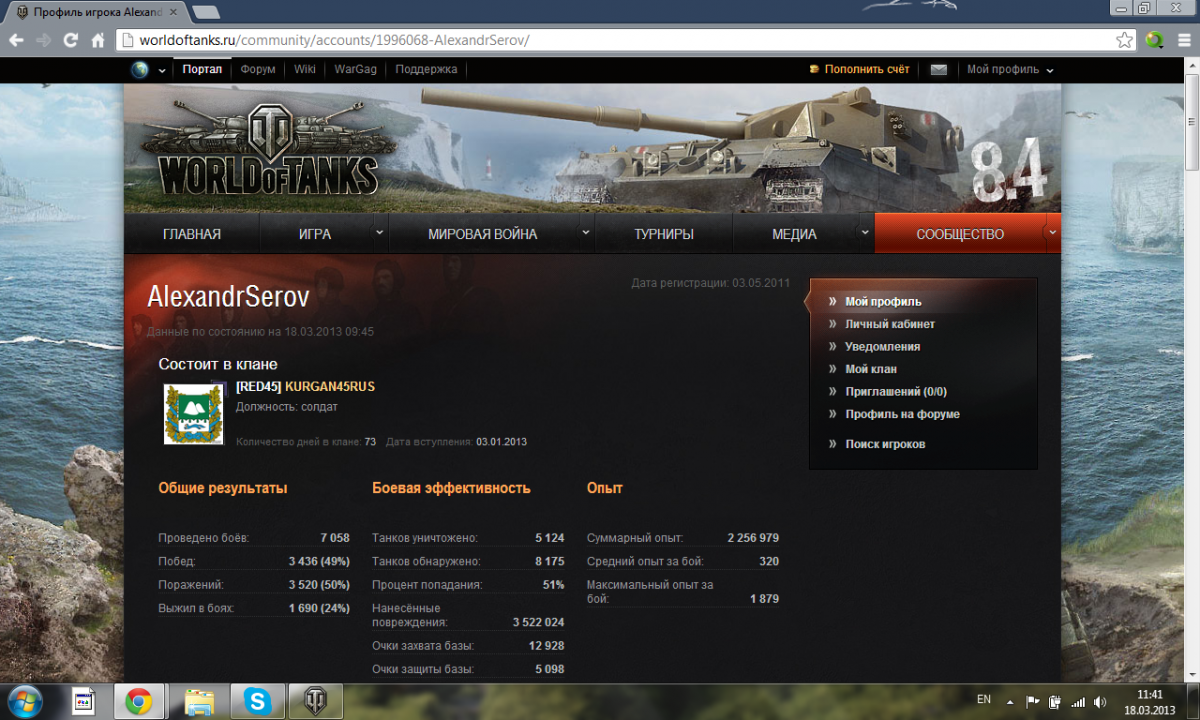The height and width of the screenshot is (720, 1200).
Task: Click the [RED45] KURGAN45RUS clan link
Action: tap(305, 386)
